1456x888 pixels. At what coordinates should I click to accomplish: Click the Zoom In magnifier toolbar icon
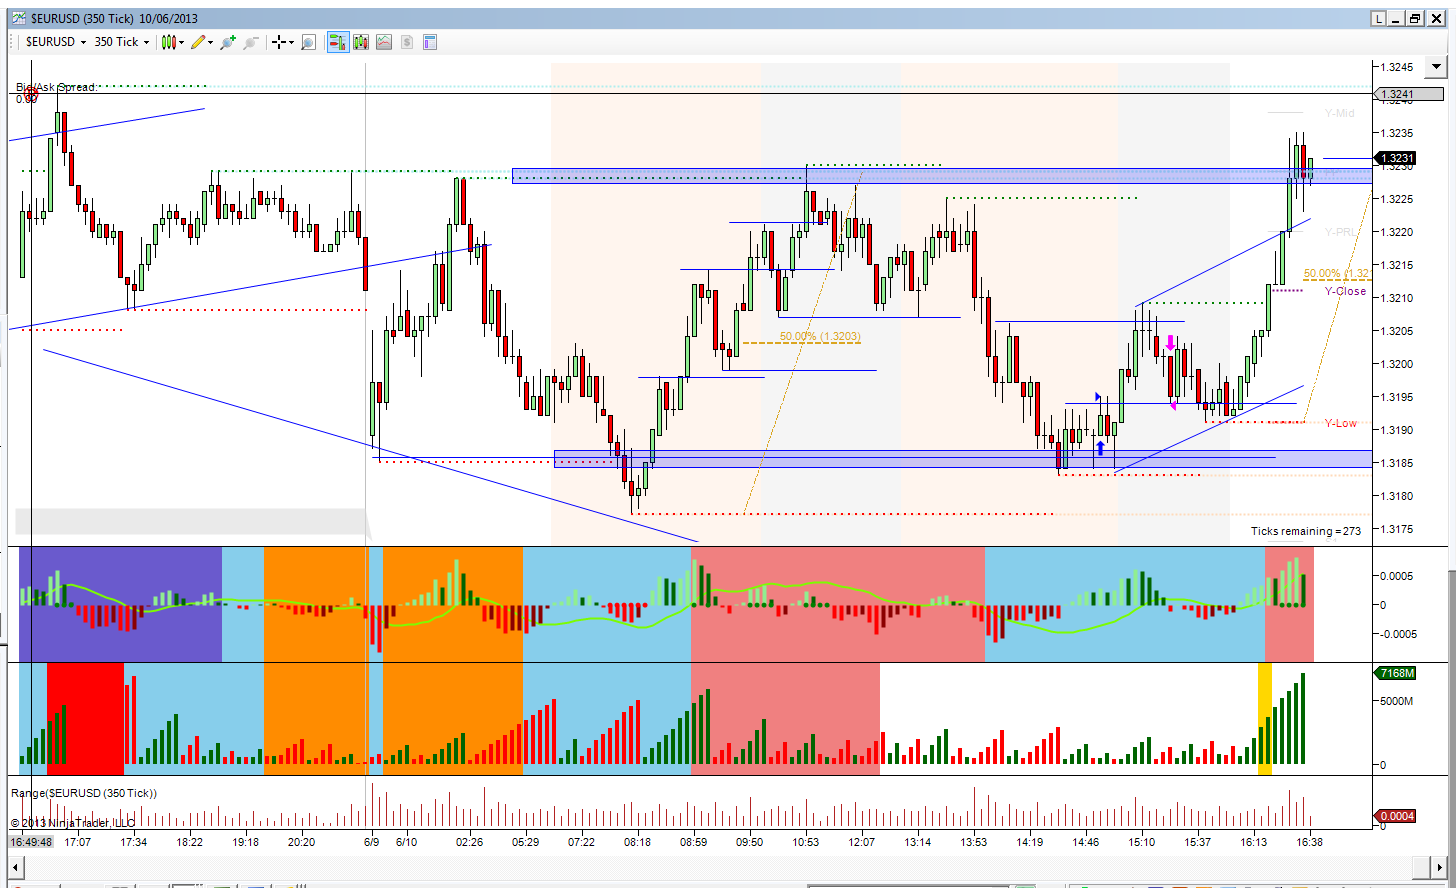[228, 42]
